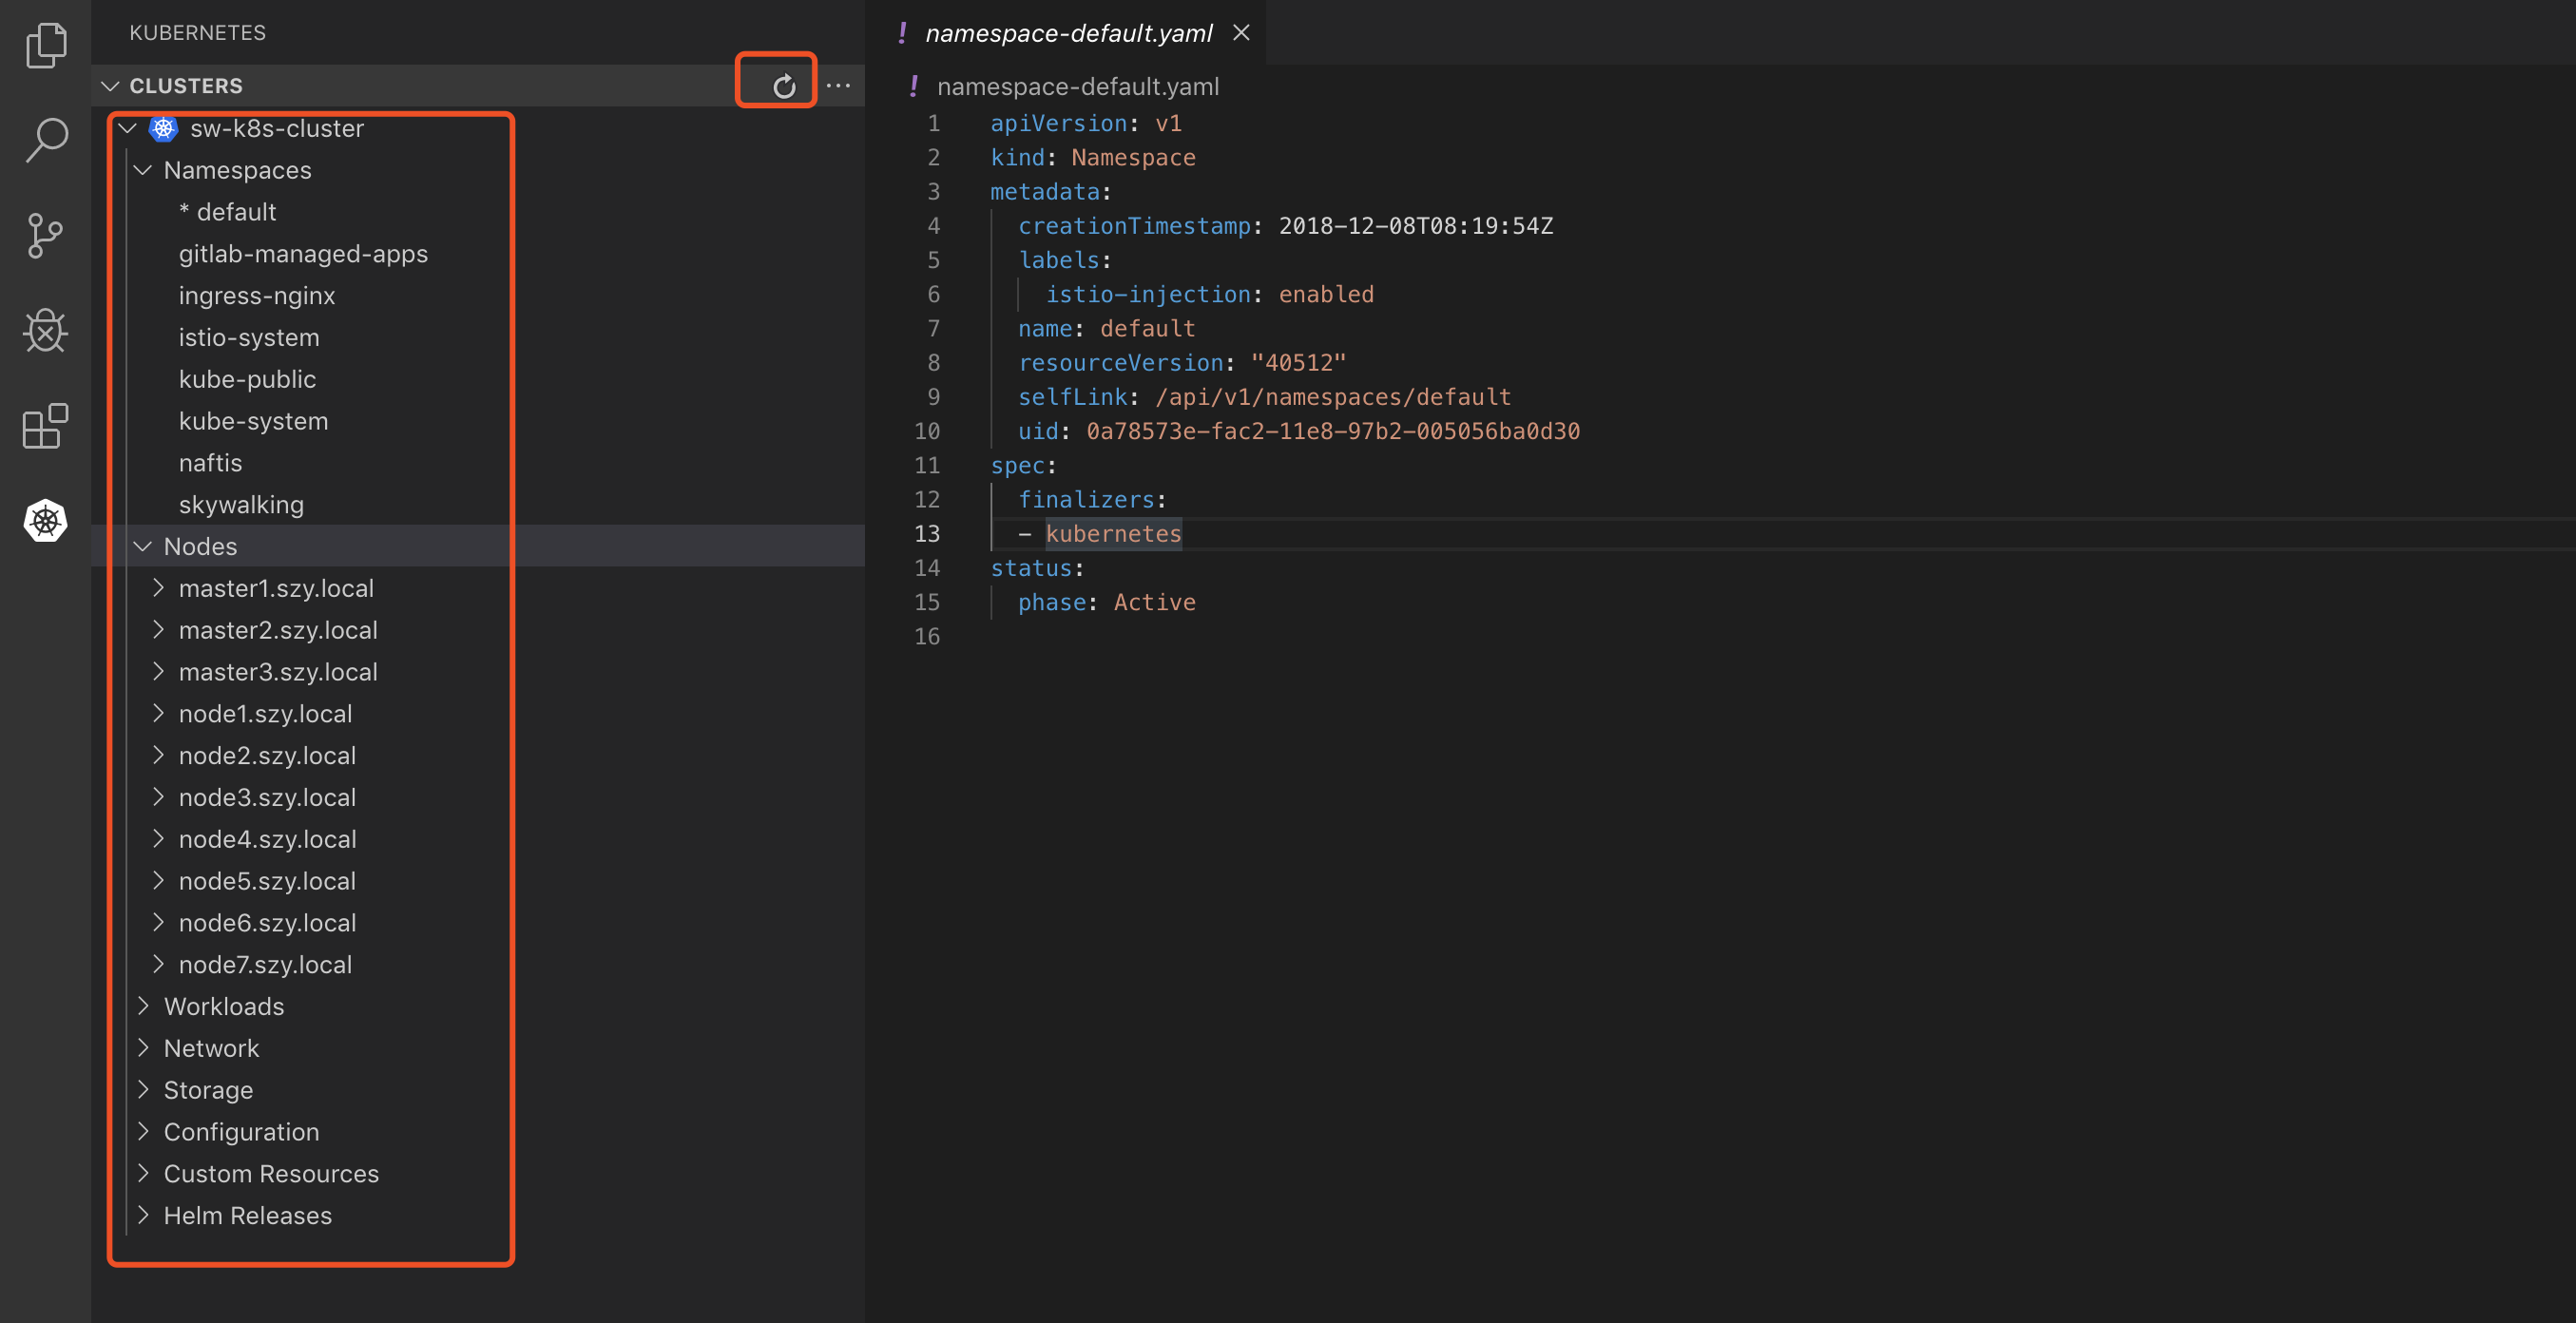Image resolution: width=2576 pixels, height=1323 pixels.
Task: Open the Explorer sidebar icon
Action: click(45, 44)
